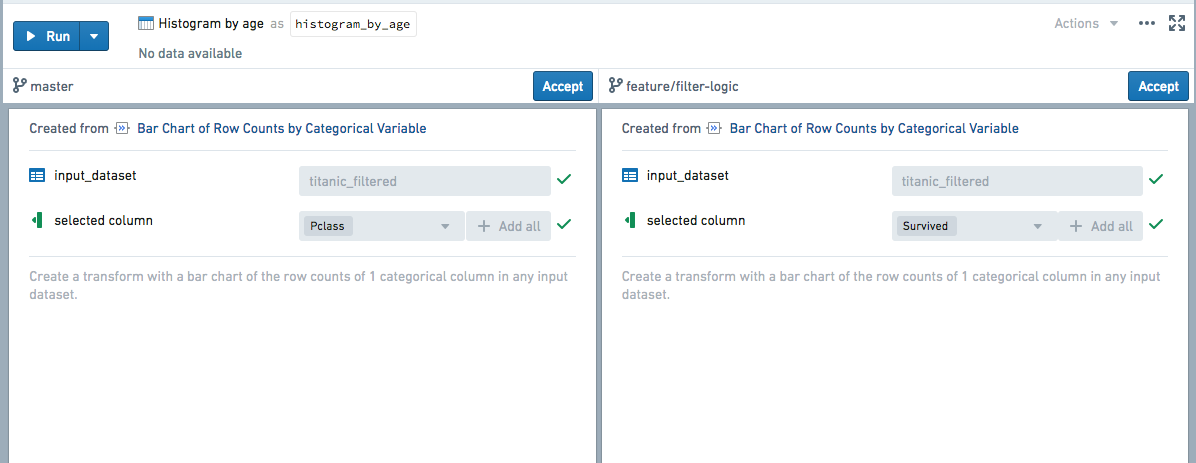Viewport: 1196px width, 463px height.
Task: Accept the feature/filter-logic branch version
Action: [x=1159, y=86]
